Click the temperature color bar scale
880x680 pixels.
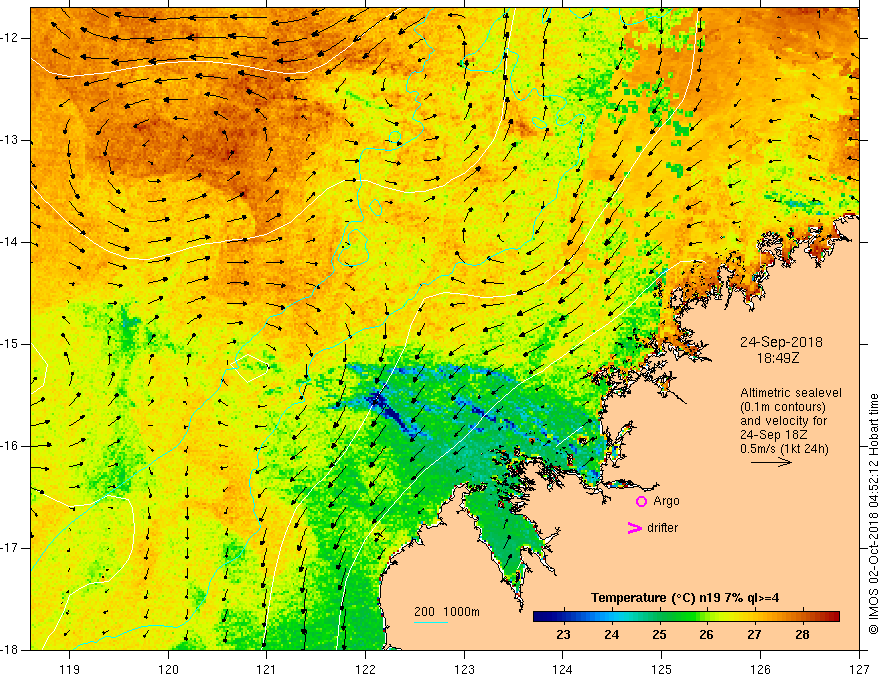point(686,616)
